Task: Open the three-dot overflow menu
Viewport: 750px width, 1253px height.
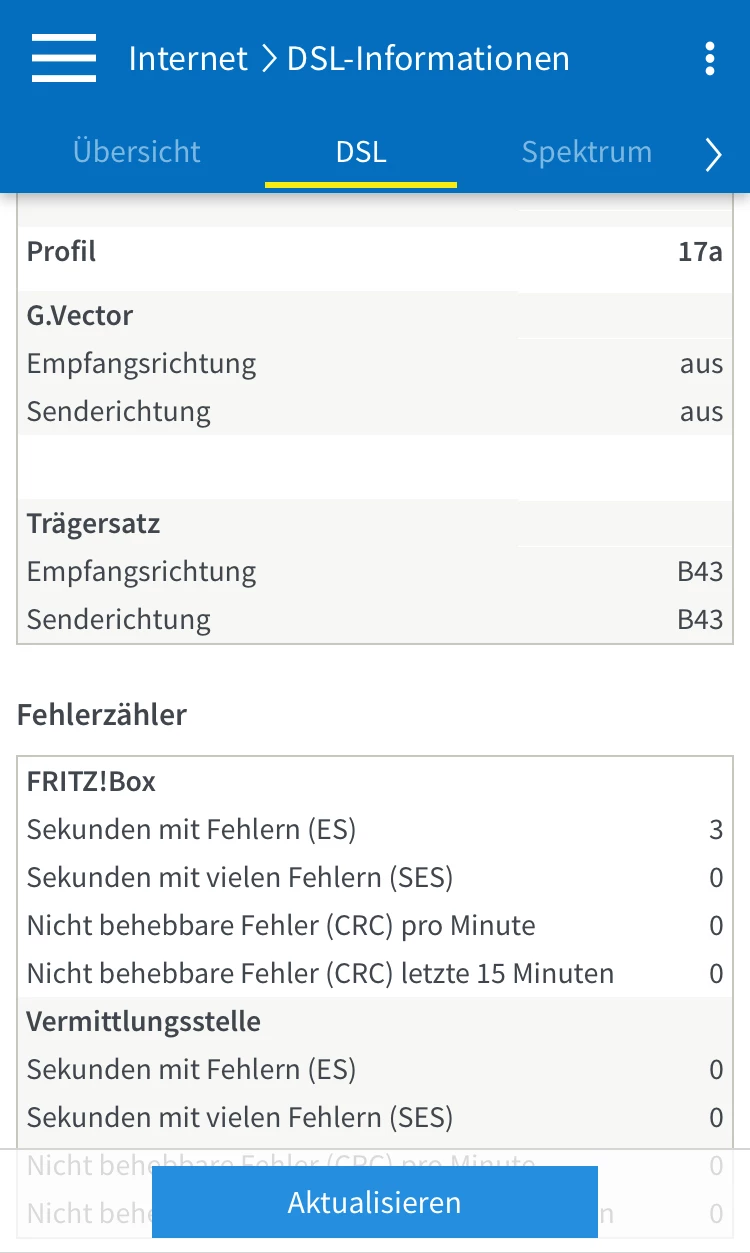Action: tap(709, 58)
